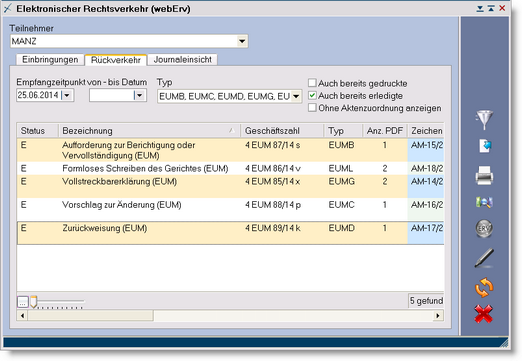Click the binoculars search icon
The image size is (522, 361).
[484, 202]
